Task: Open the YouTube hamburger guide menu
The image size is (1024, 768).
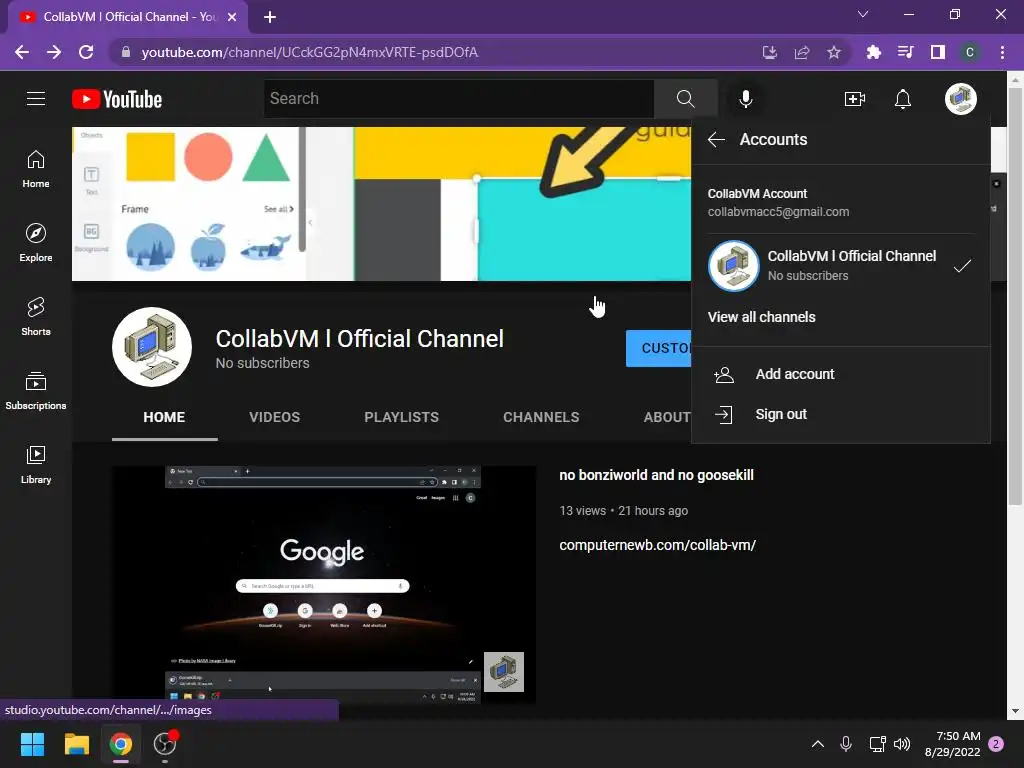Action: [x=36, y=99]
